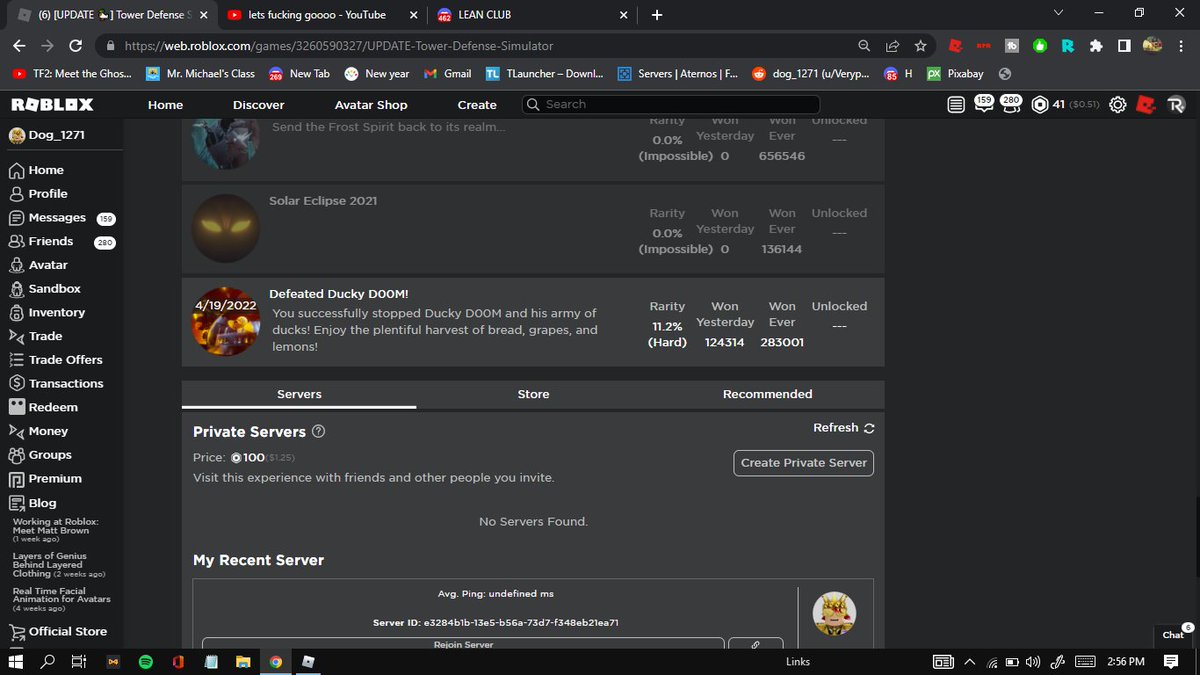
Task: Copy server link with the chain icon button
Action: tap(755, 644)
